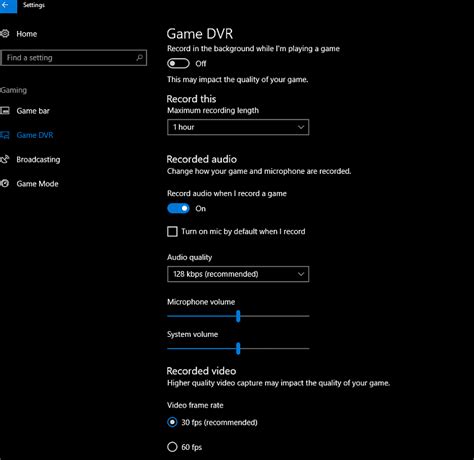The image size is (474, 460).
Task: Click the System volume slider handle
Action: pyautogui.click(x=238, y=348)
